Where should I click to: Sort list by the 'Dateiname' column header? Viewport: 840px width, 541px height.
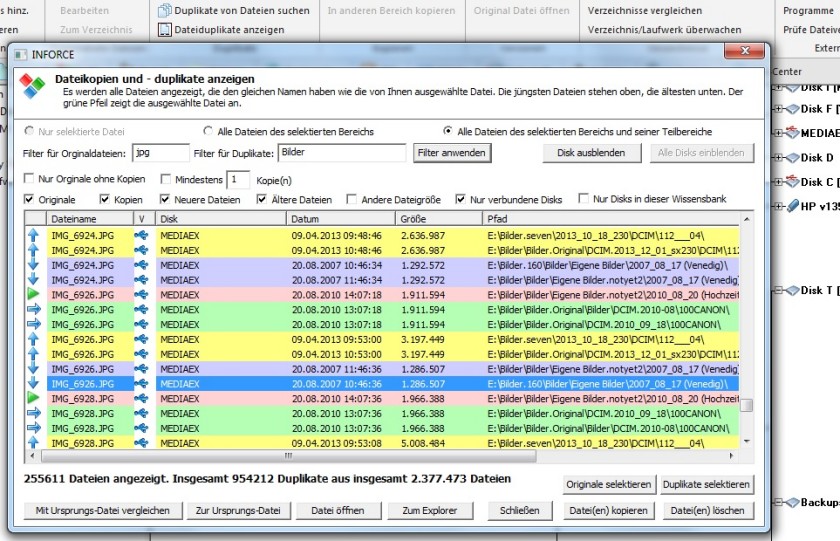coord(90,219)
